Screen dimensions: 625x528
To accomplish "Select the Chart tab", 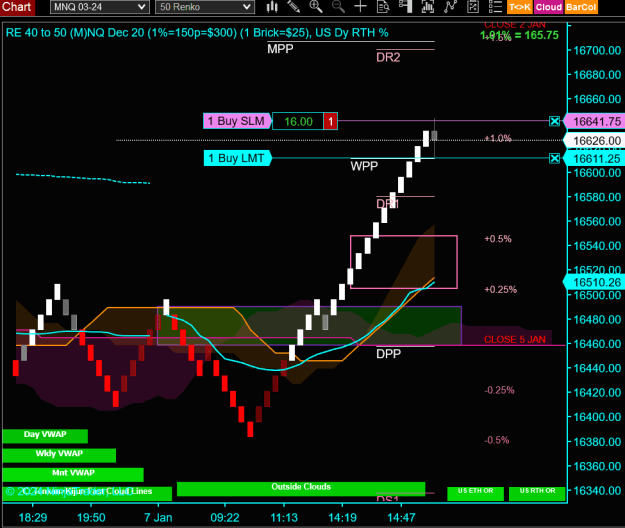I will [x=17, y=7].
